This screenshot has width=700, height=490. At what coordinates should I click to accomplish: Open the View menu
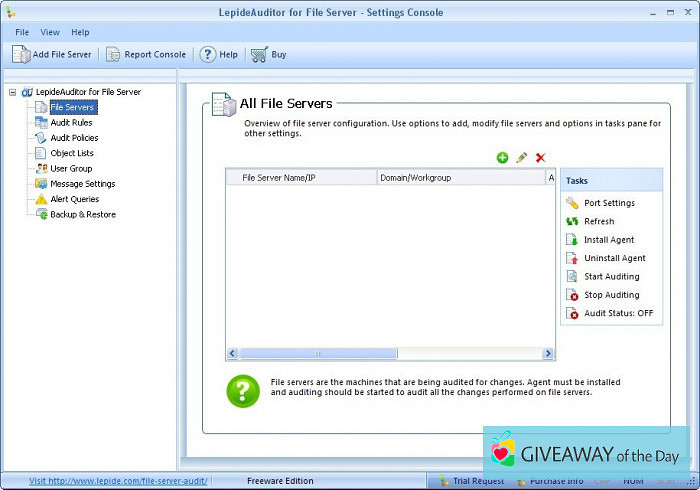[50, 32]
